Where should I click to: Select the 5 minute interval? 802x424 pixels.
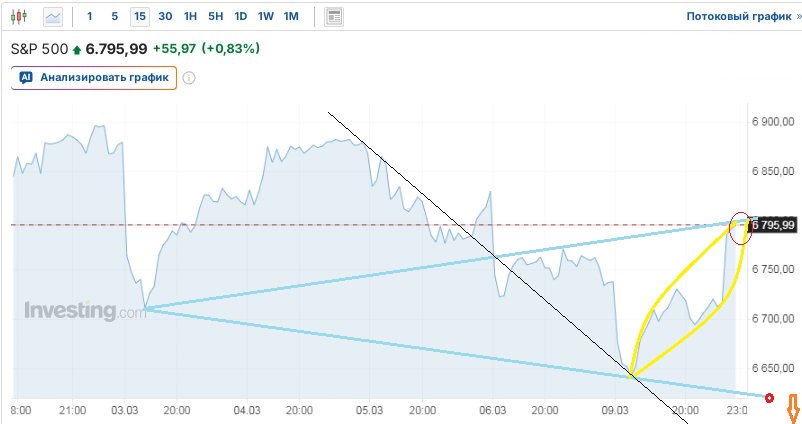[115, 17]
